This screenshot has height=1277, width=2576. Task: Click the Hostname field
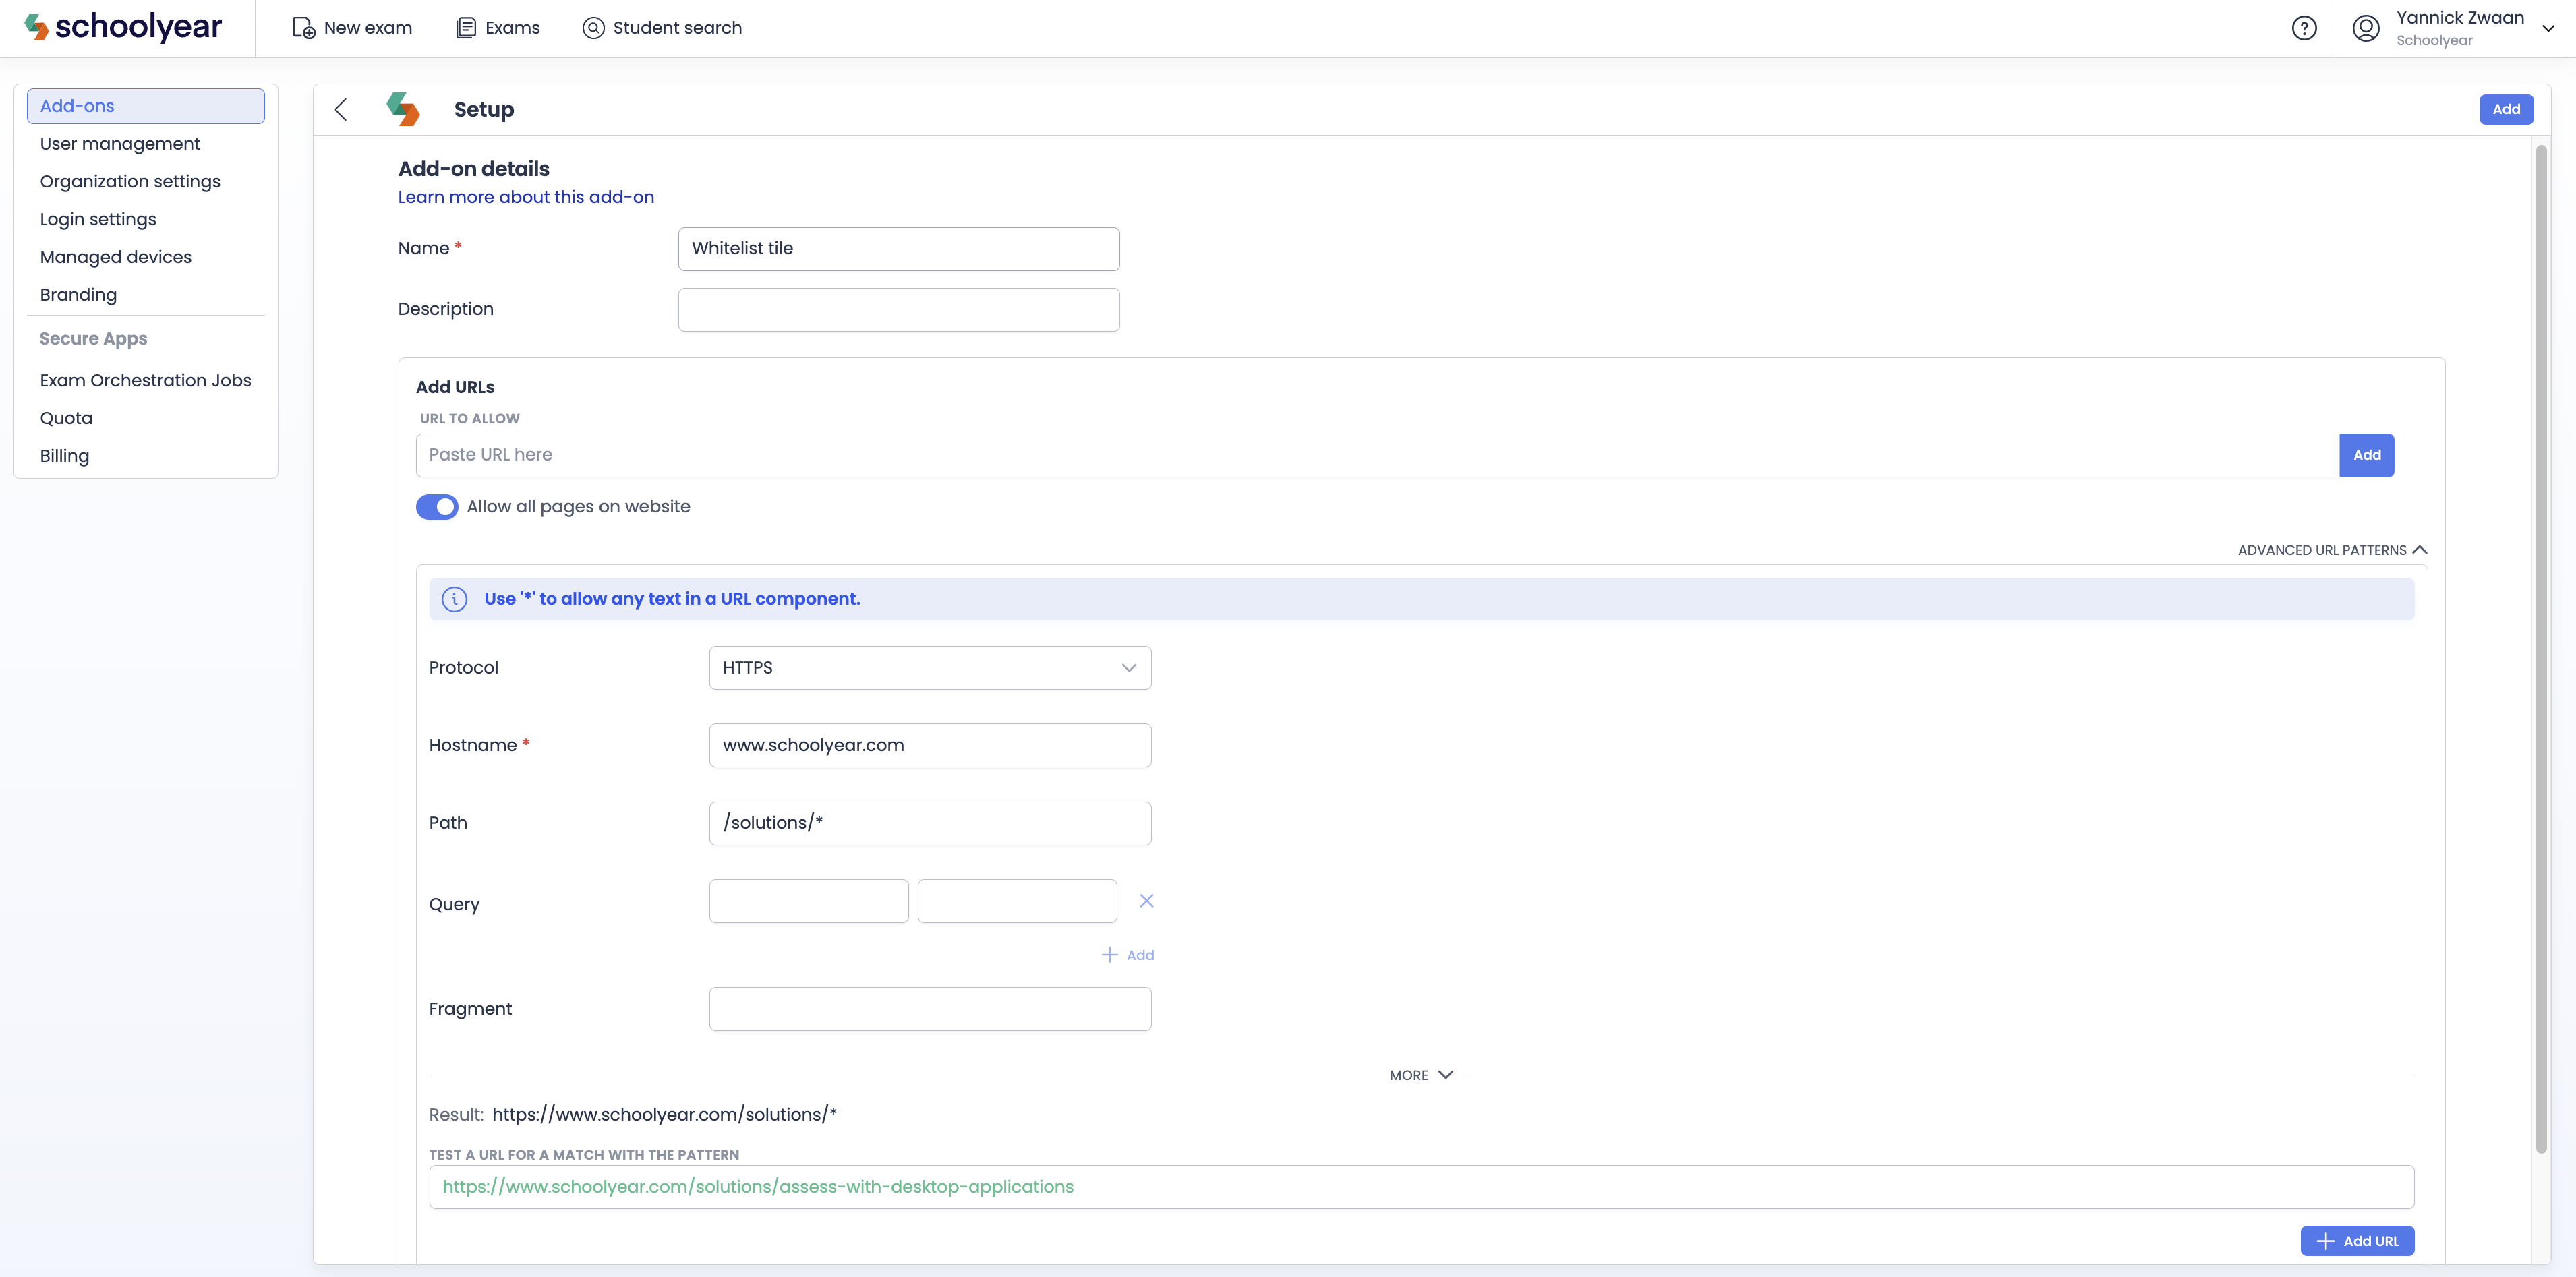930,746
